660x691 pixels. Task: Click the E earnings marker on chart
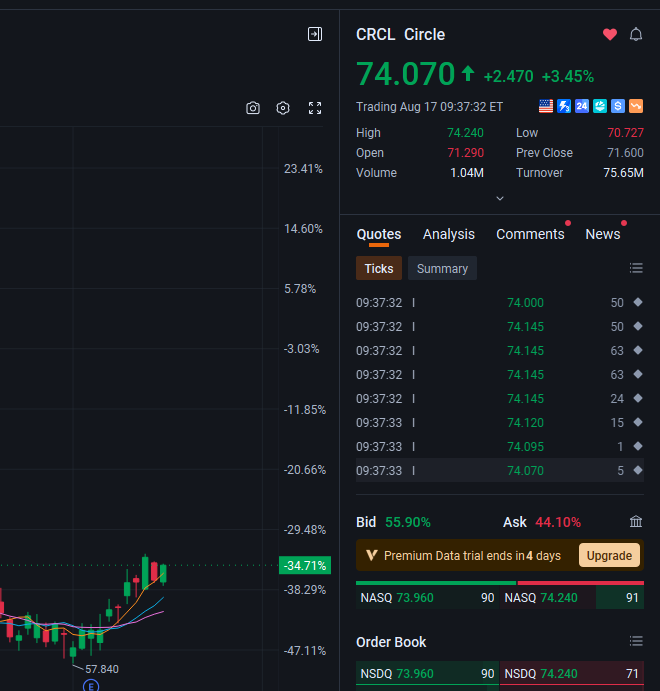[91, 686]
